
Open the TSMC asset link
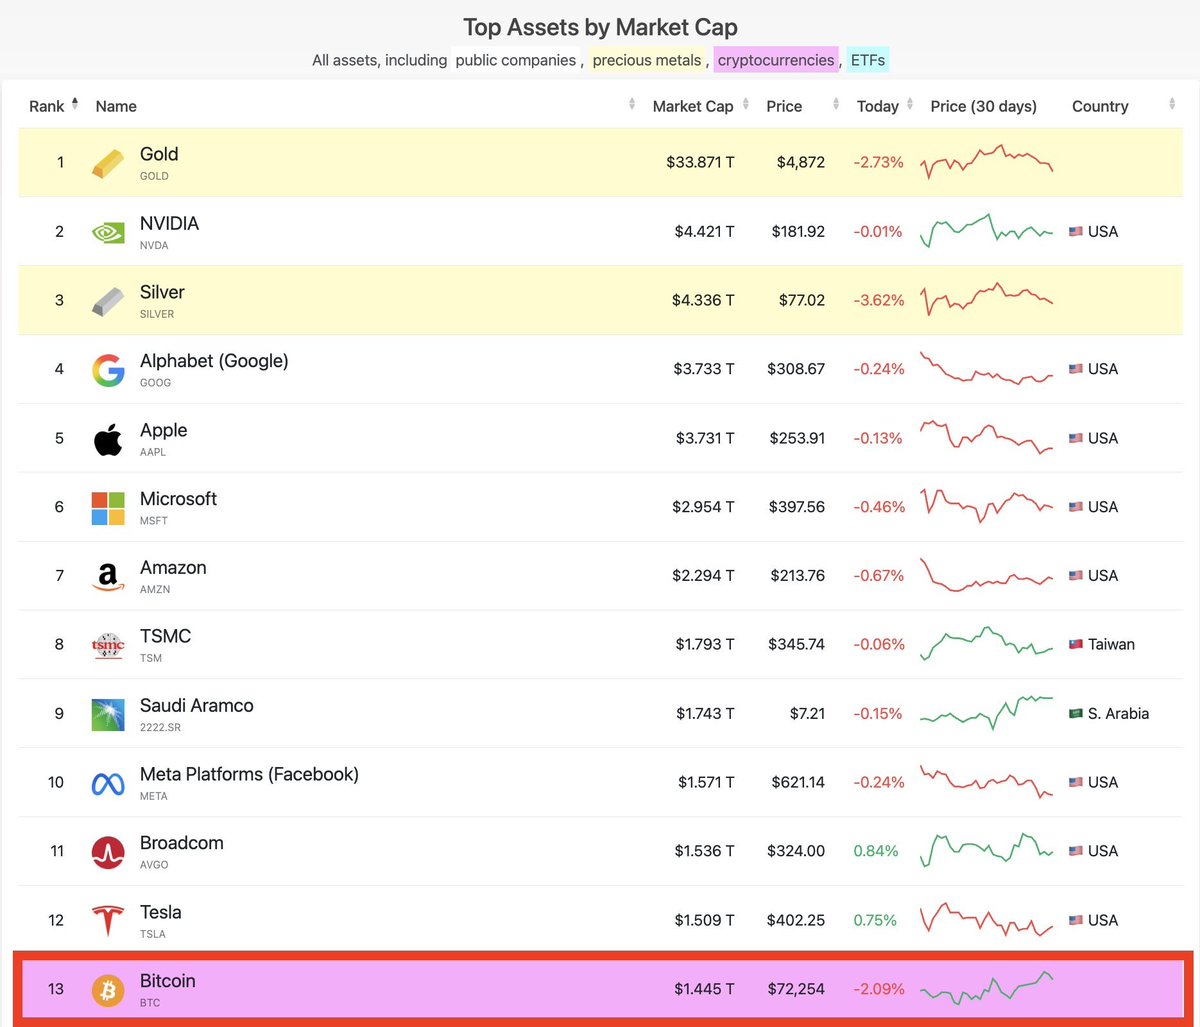coord(165,637)
